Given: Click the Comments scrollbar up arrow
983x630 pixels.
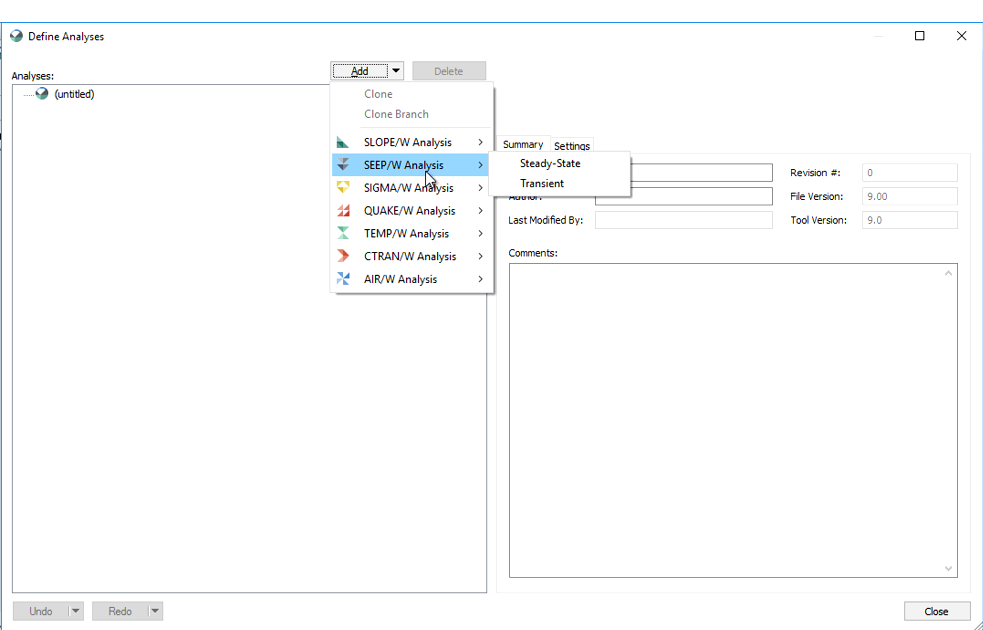Looking at the screenshot, I should click(948, 273).
